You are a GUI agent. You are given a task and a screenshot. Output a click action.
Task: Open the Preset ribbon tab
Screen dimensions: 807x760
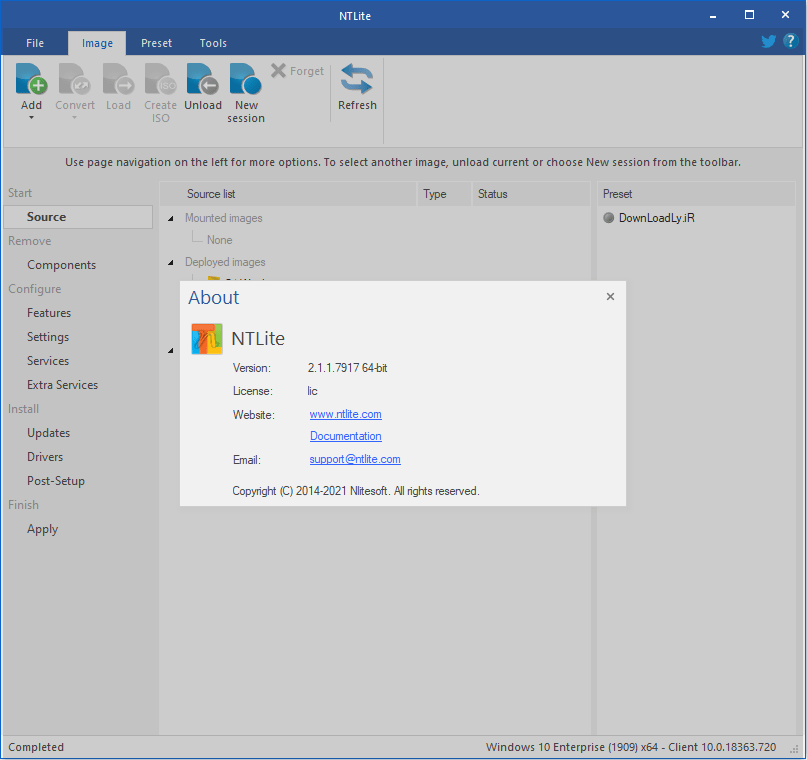pos(156,43)
